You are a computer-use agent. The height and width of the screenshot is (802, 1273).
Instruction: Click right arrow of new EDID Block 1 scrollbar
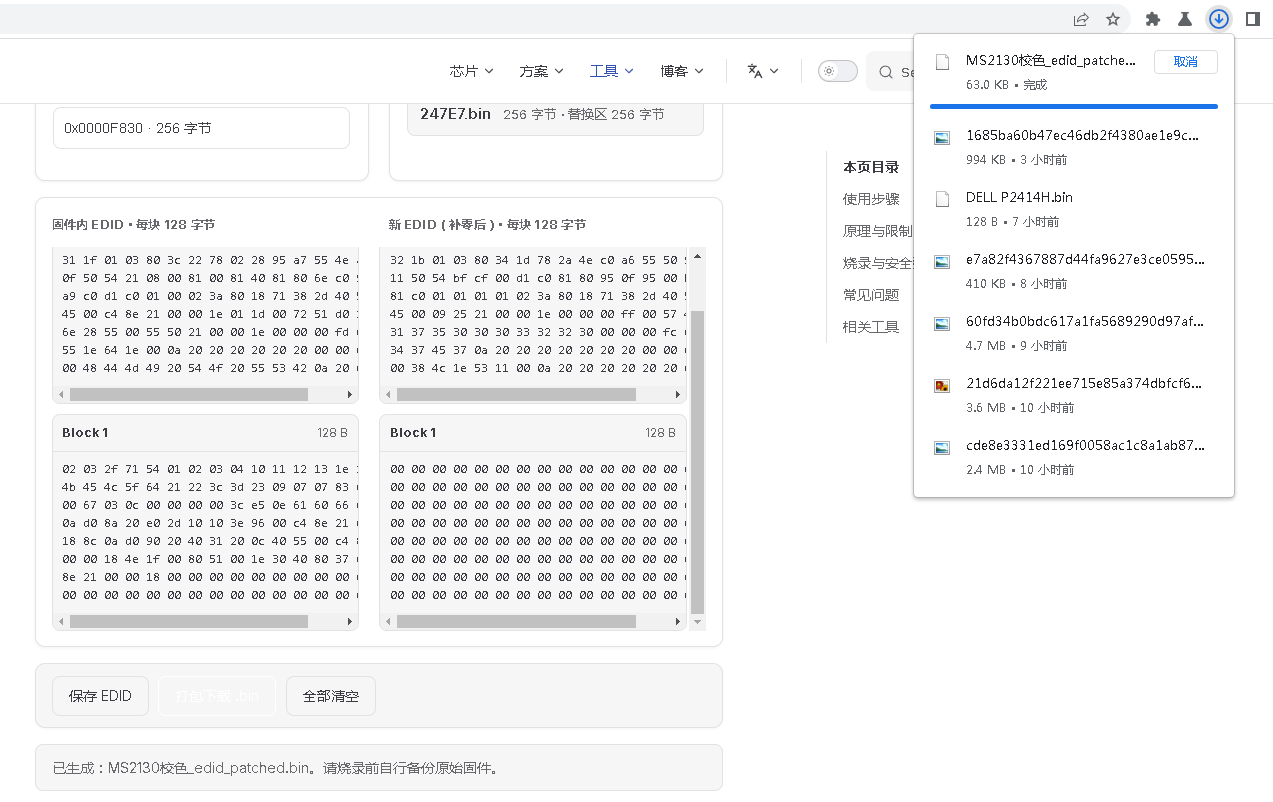[x=678, y=621]
